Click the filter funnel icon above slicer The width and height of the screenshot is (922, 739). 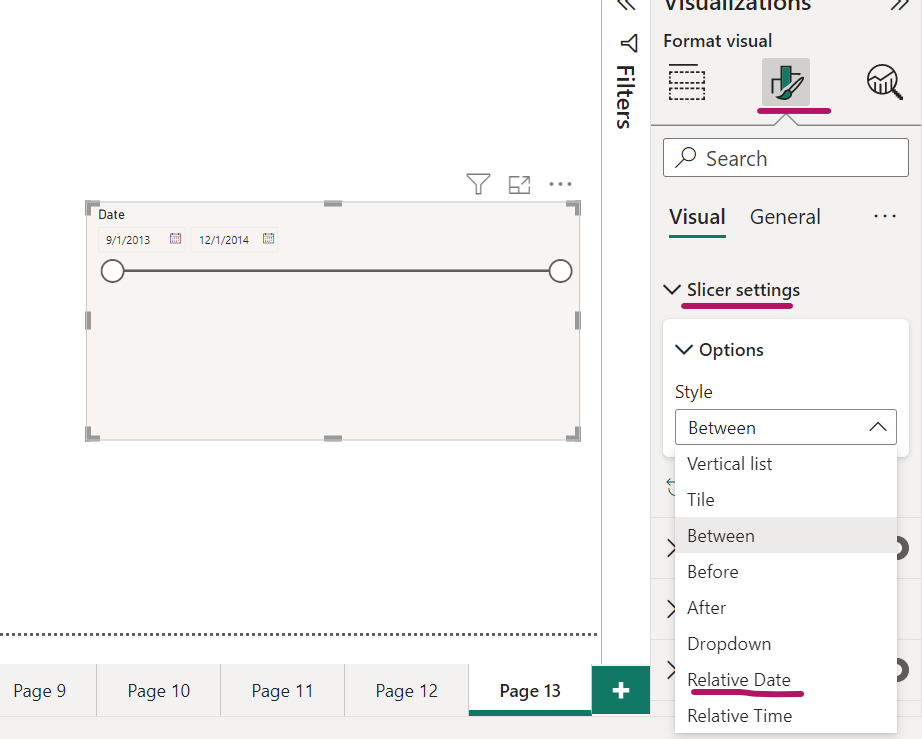pos(478,184)
